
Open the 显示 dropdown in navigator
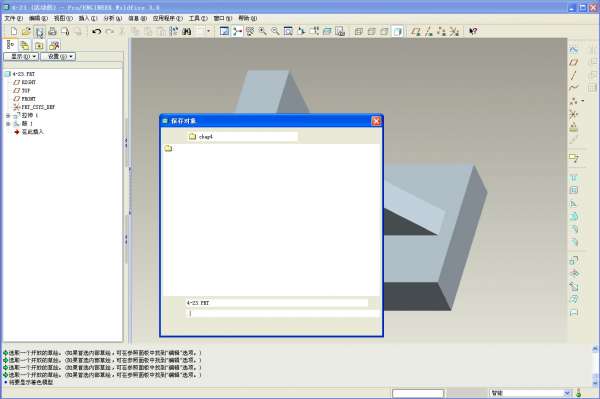click(x=21, y=57)
